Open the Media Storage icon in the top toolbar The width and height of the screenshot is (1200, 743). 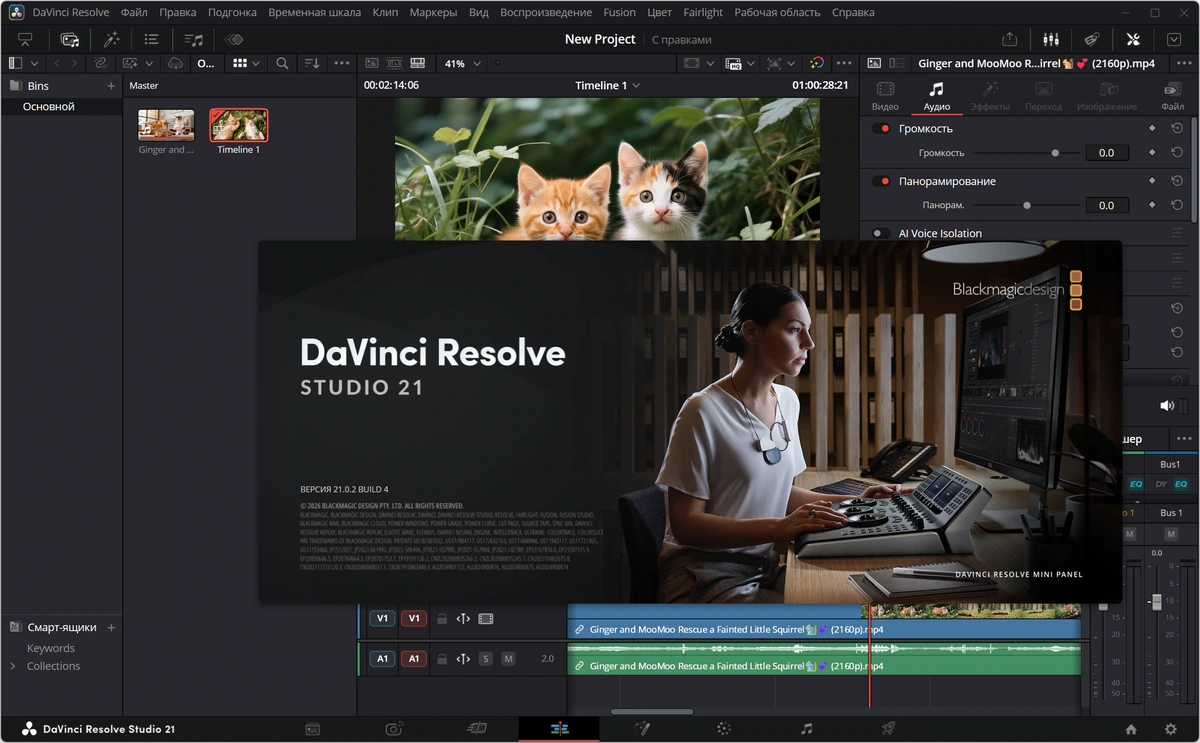pos(25,39)
